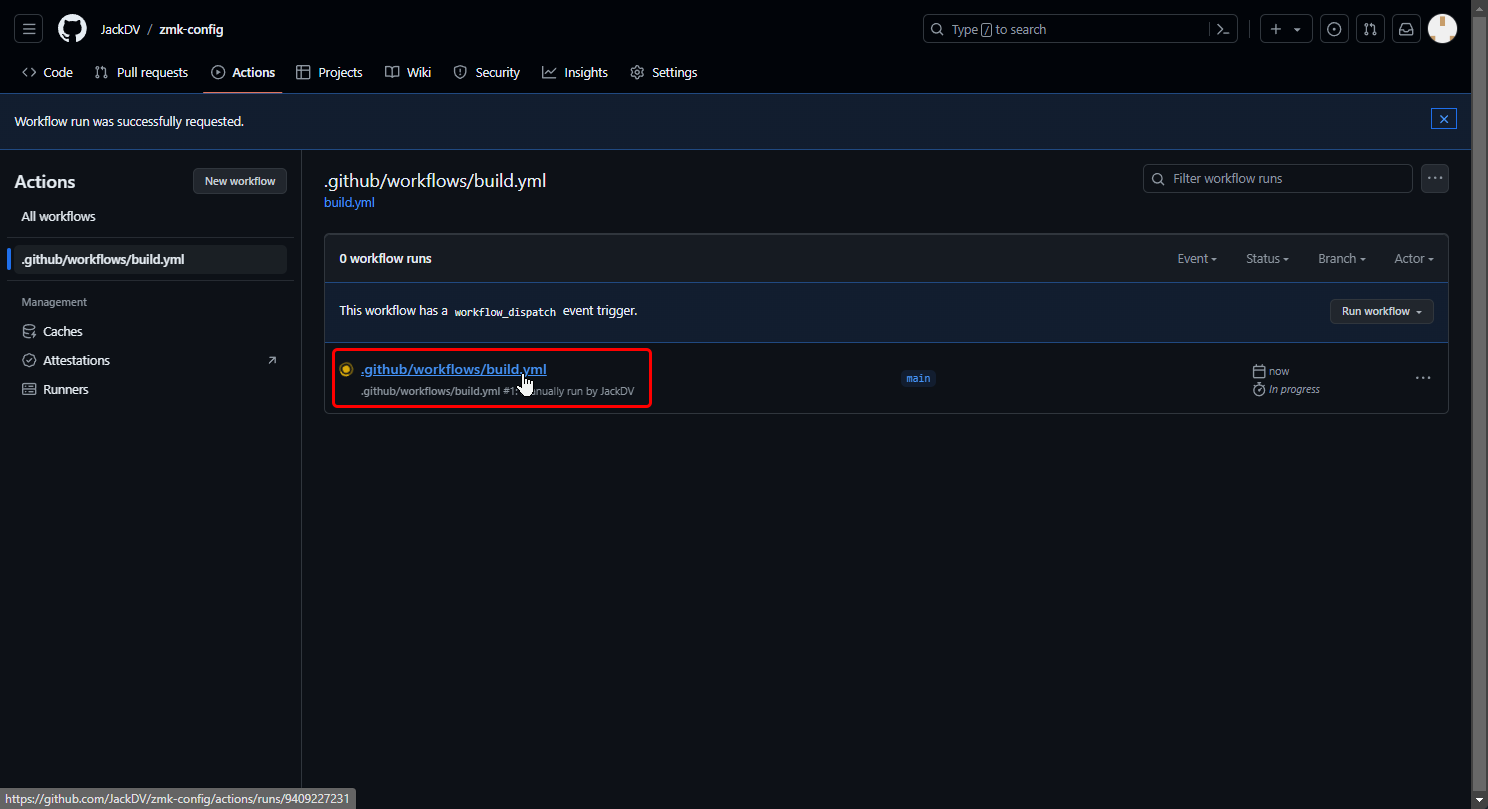The image size is (1488, 809).
Task: Open Caches in the Management sidebar
Action: point(63,332)
